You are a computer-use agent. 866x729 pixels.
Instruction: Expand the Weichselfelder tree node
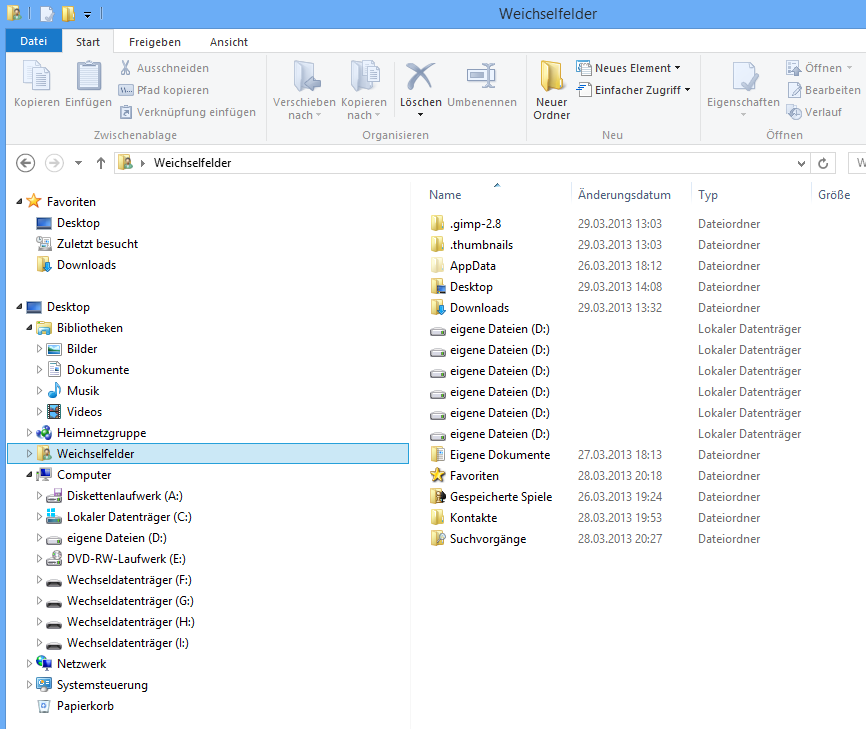[29, 453]
